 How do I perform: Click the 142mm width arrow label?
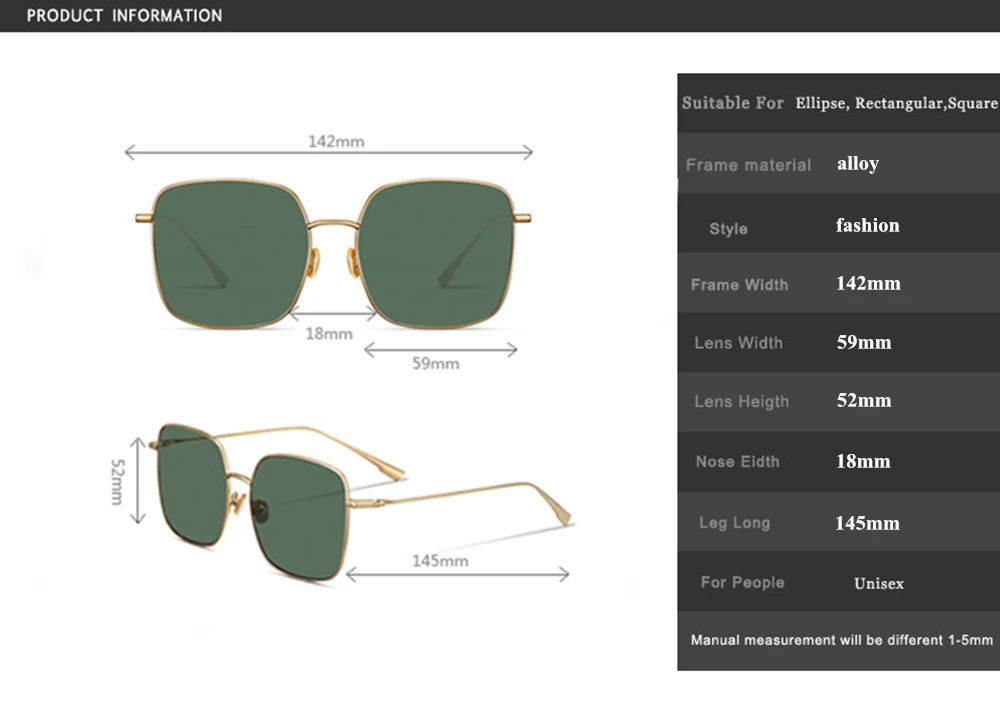pos(336,142)
